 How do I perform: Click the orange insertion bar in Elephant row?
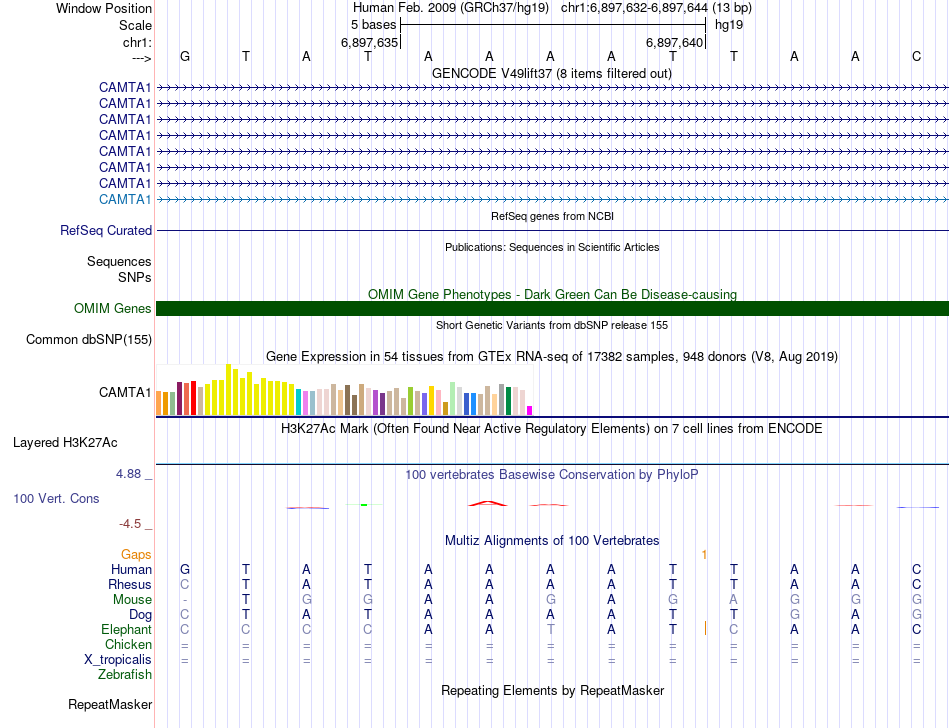pos(705,628)
